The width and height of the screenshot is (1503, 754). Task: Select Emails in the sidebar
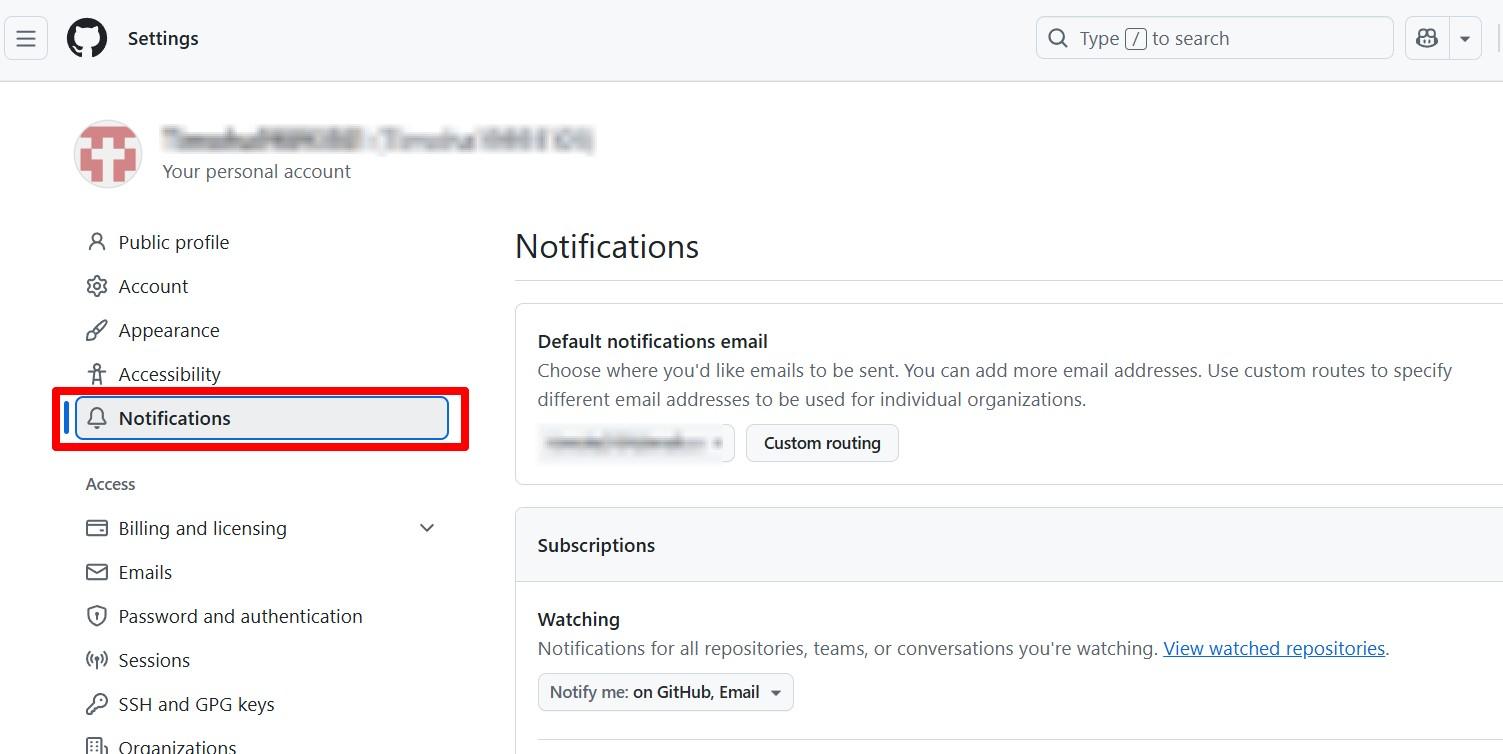pos(145,572)
